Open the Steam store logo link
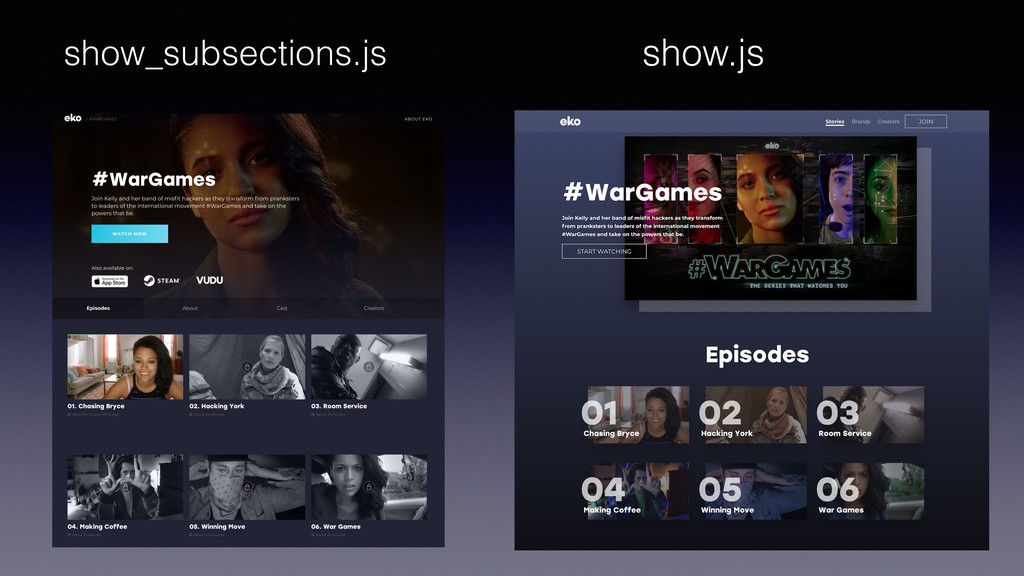 pos(161,280)
